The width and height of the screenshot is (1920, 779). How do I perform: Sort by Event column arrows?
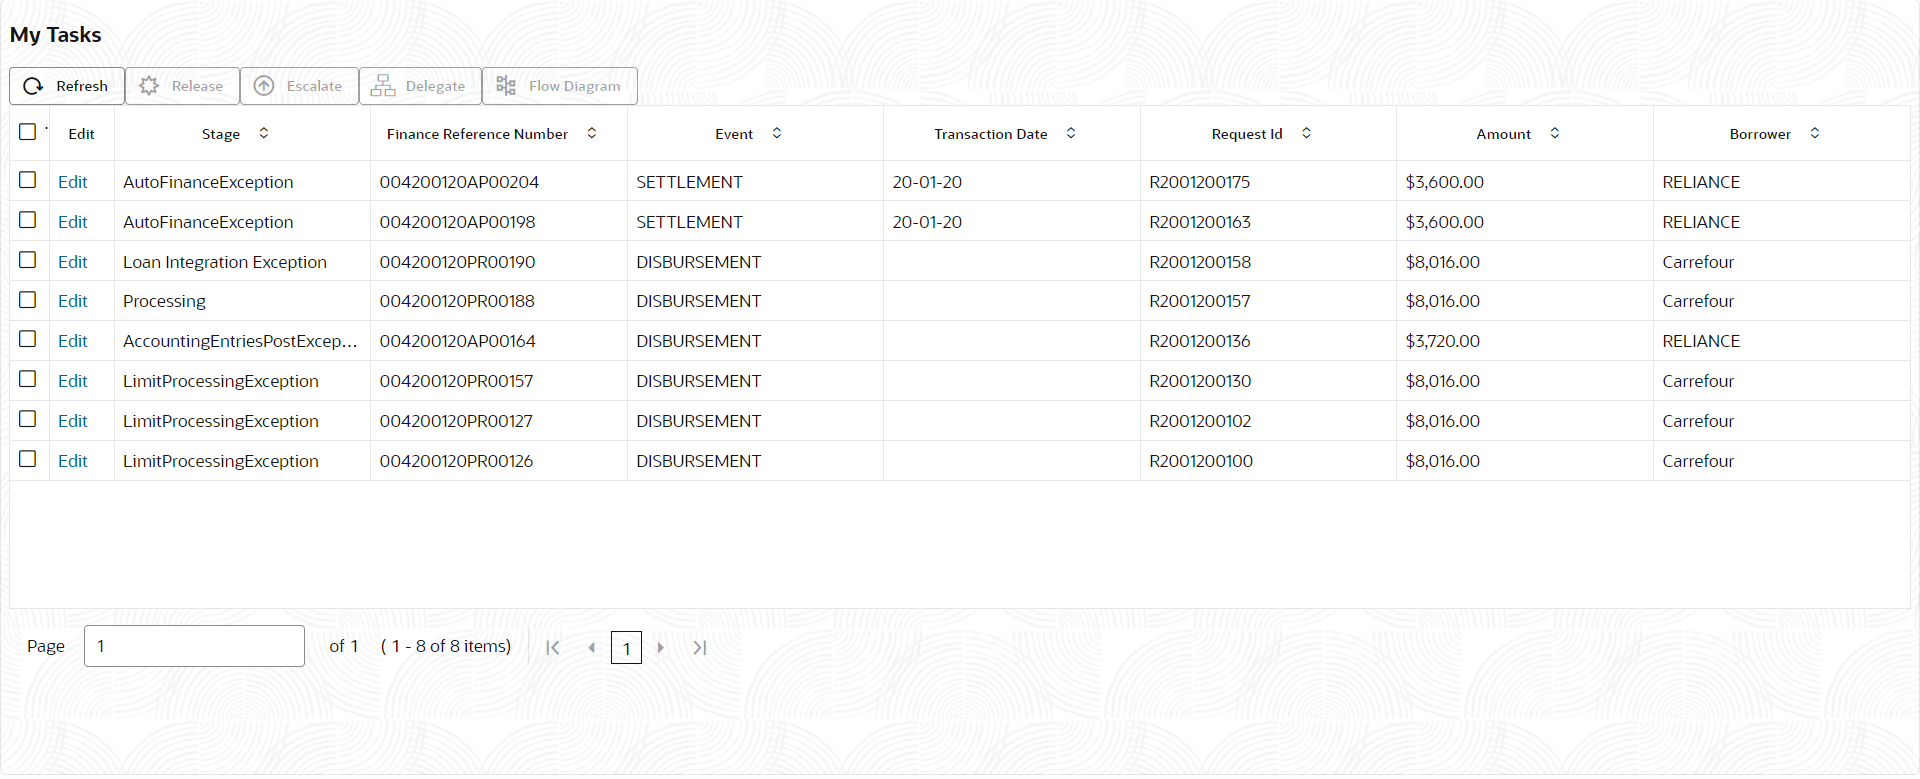(x=777, y=133)
